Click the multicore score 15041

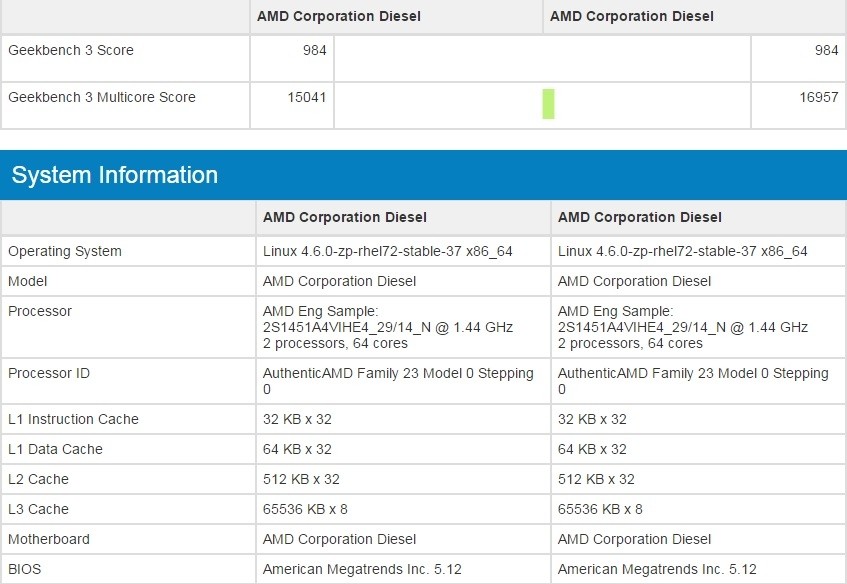[309, 97]
